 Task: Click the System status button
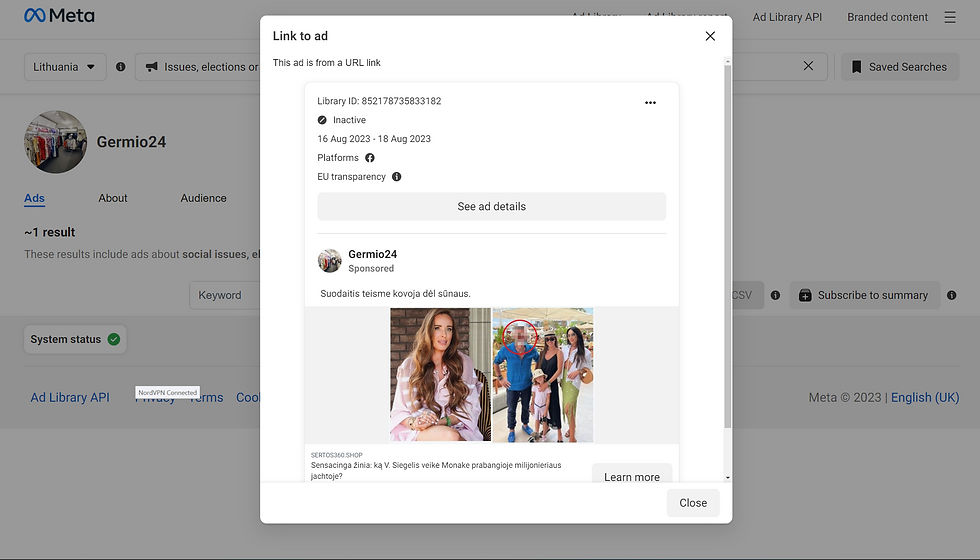75,339
